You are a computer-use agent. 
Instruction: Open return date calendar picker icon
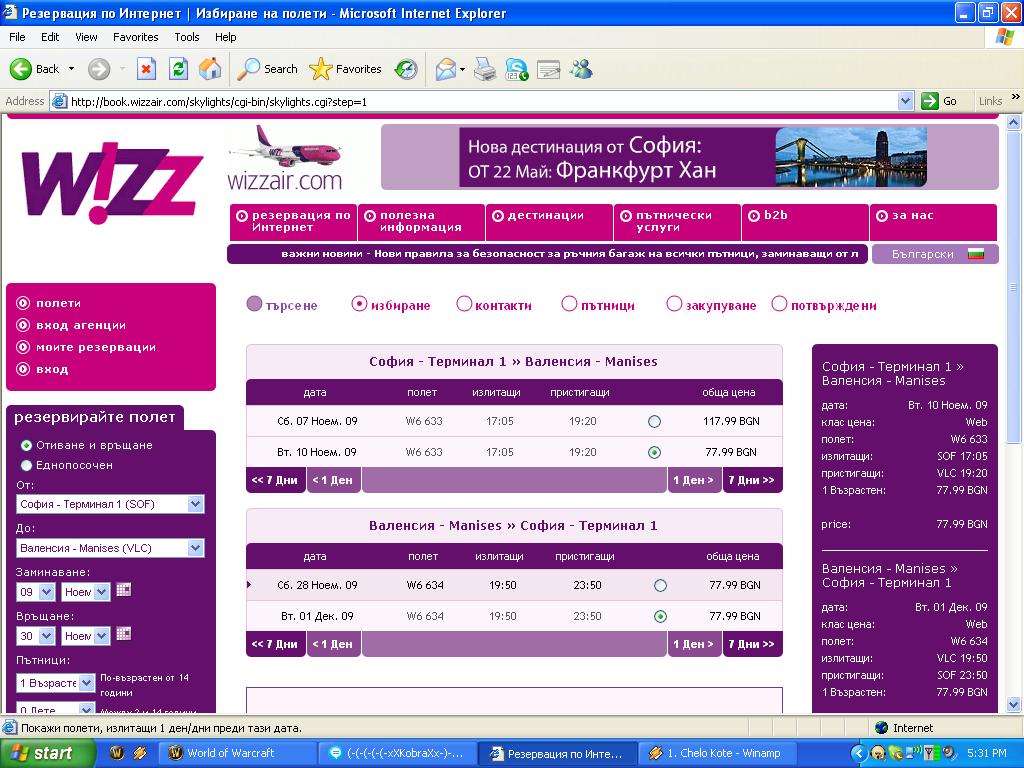coord(124,634)
